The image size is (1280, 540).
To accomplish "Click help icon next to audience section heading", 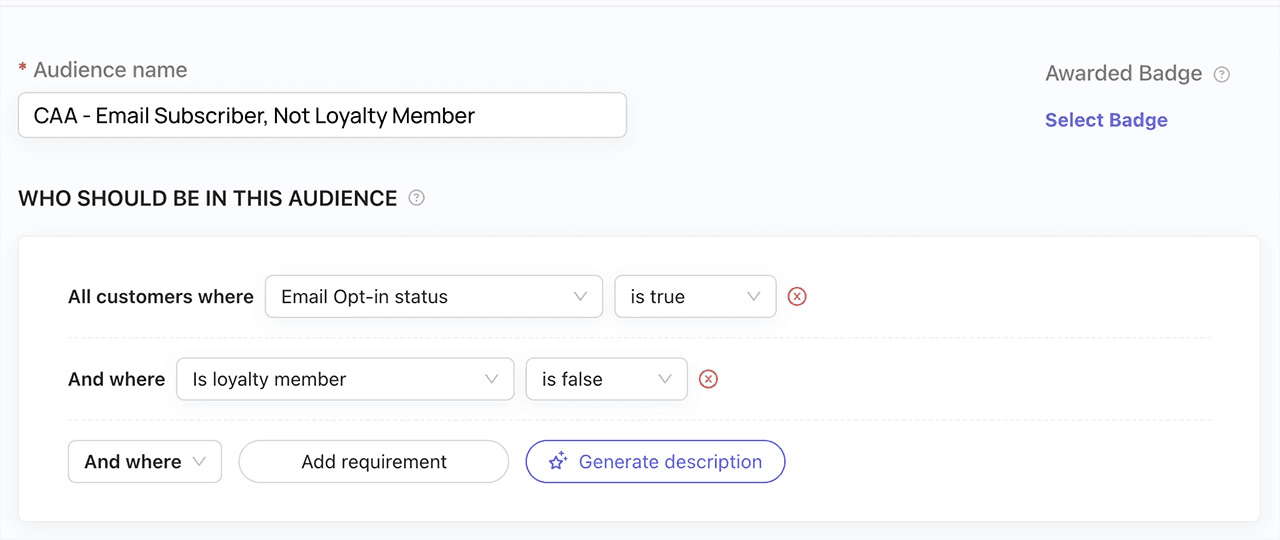I will click(x=417, y=198).
